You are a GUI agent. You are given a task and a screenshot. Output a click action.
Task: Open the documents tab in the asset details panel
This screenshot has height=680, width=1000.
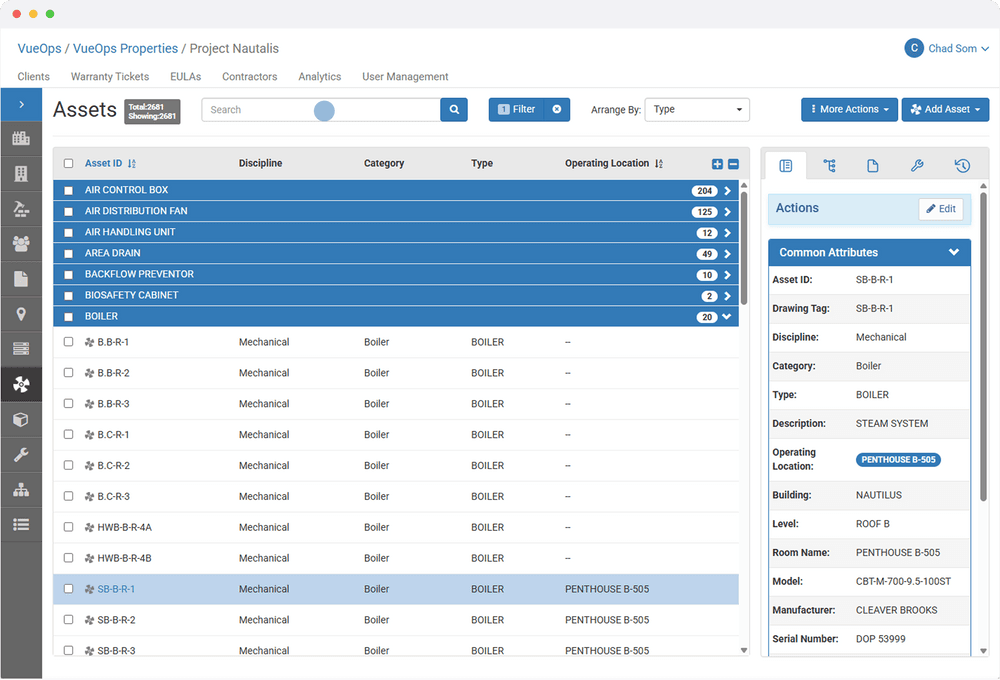tap(873, 165)
